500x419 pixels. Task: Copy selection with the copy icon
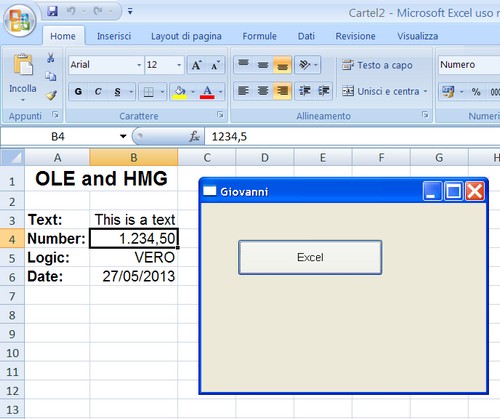51,77
